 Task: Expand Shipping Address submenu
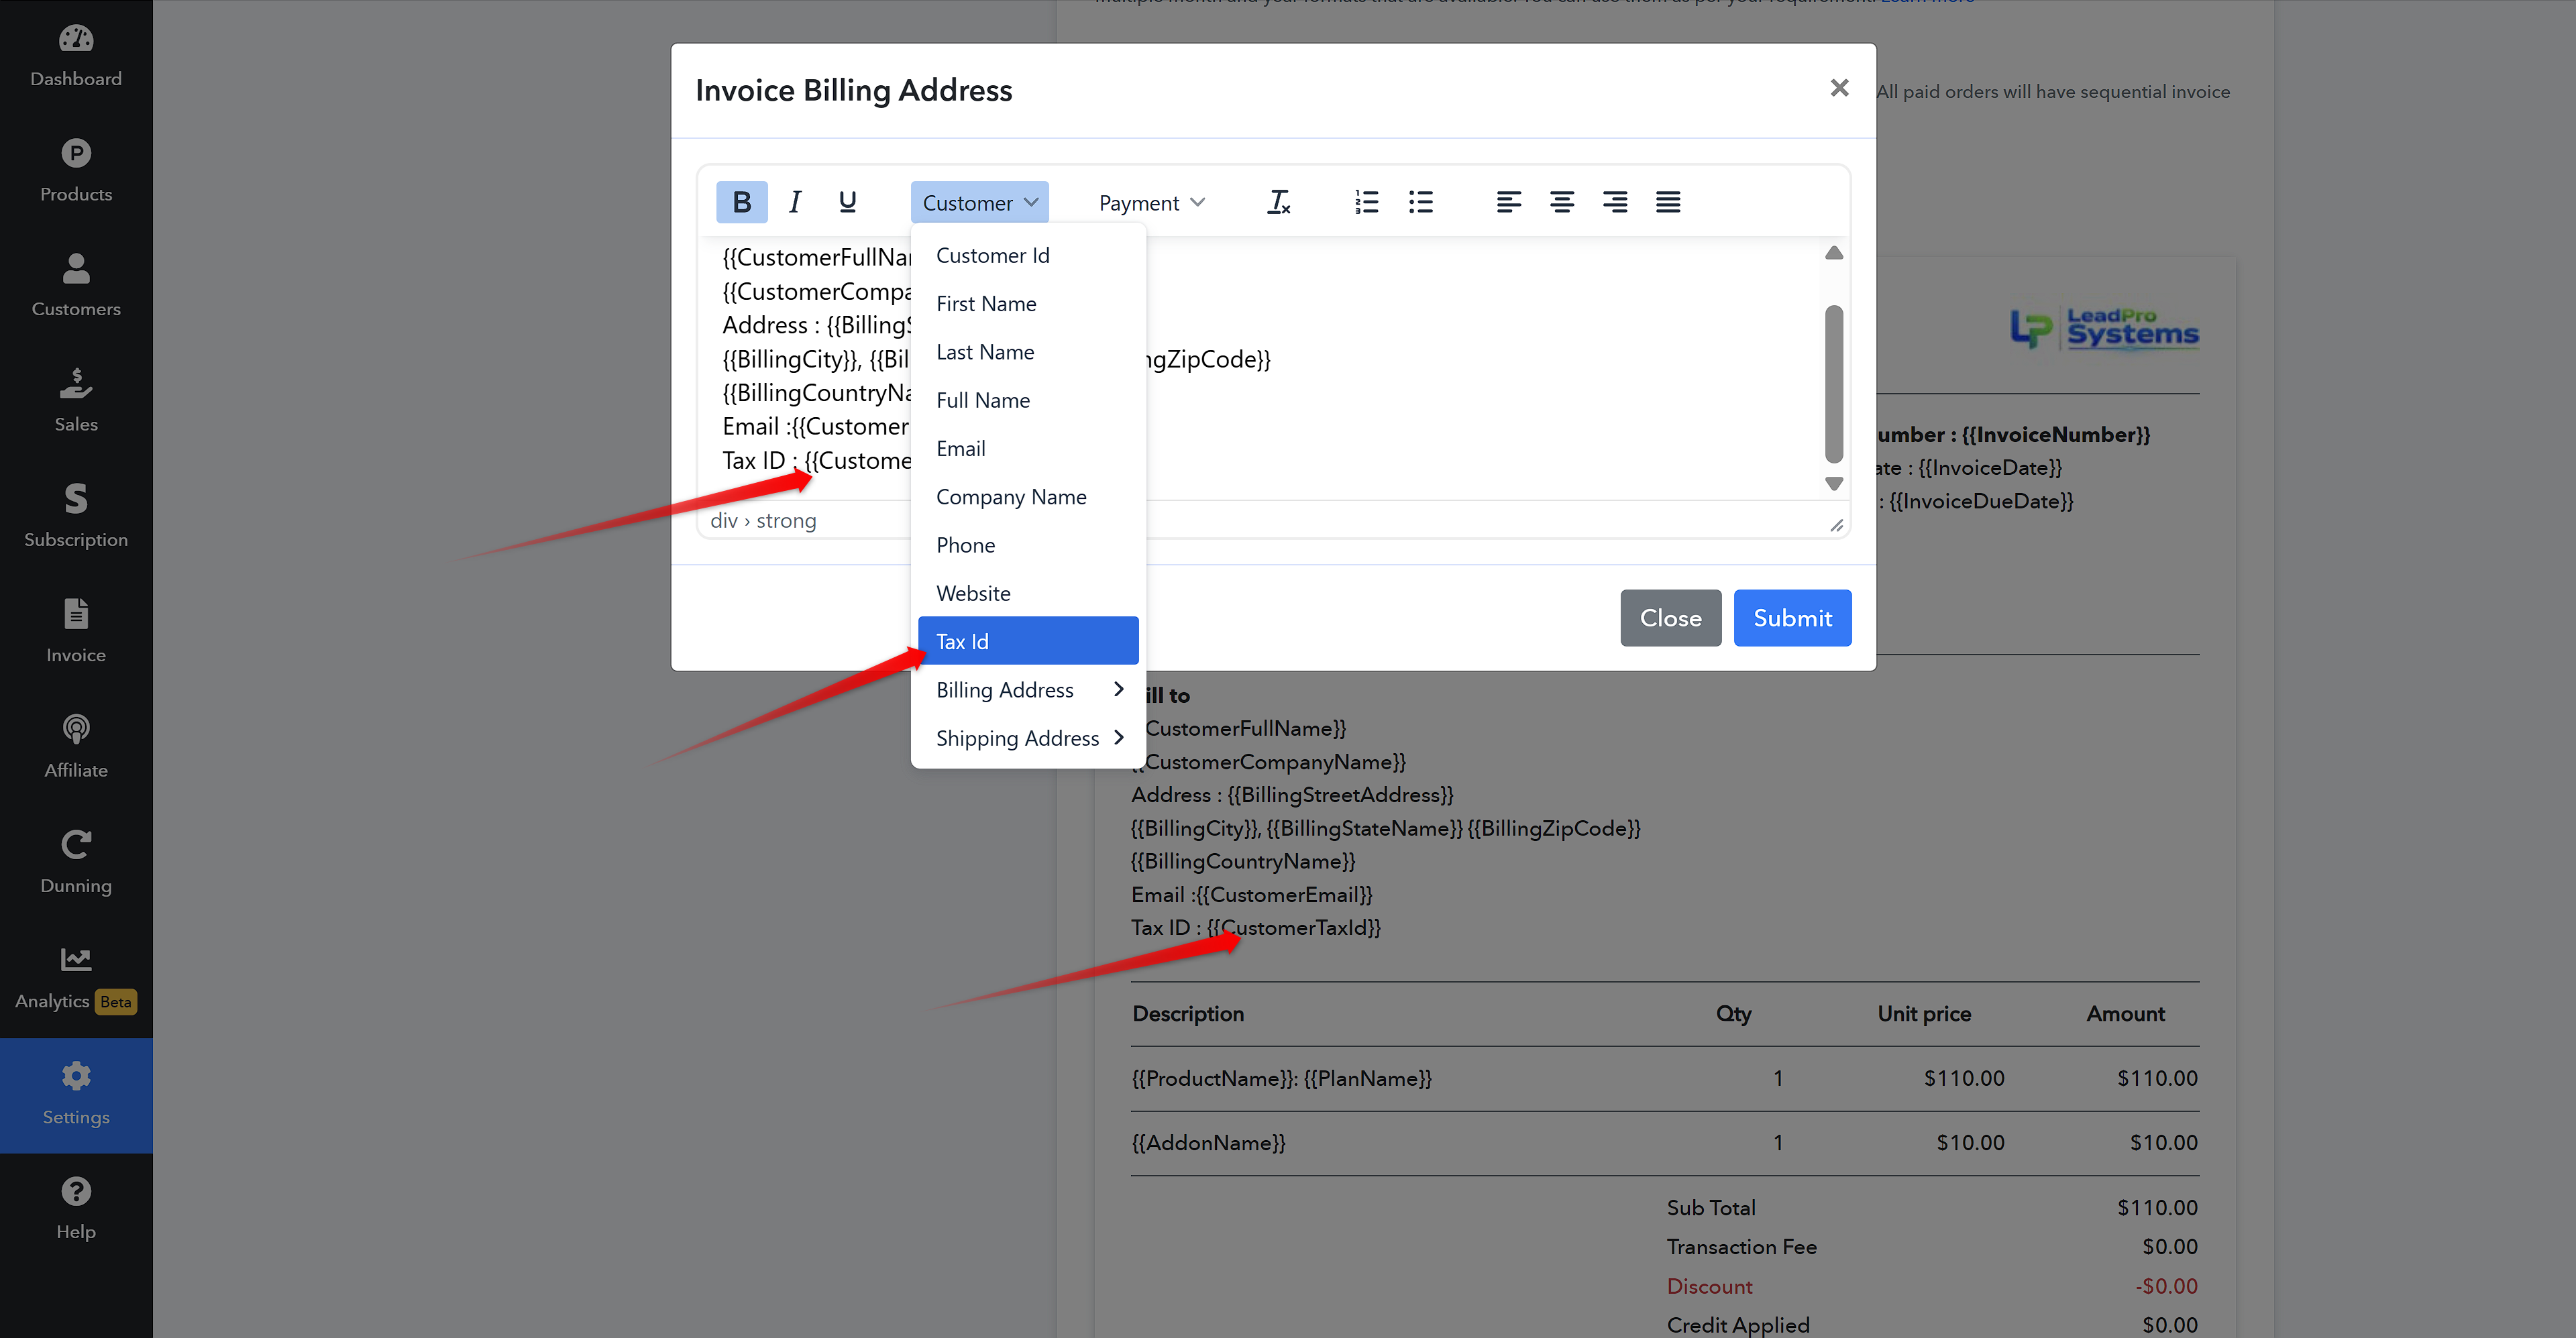tap(1028, 738)
